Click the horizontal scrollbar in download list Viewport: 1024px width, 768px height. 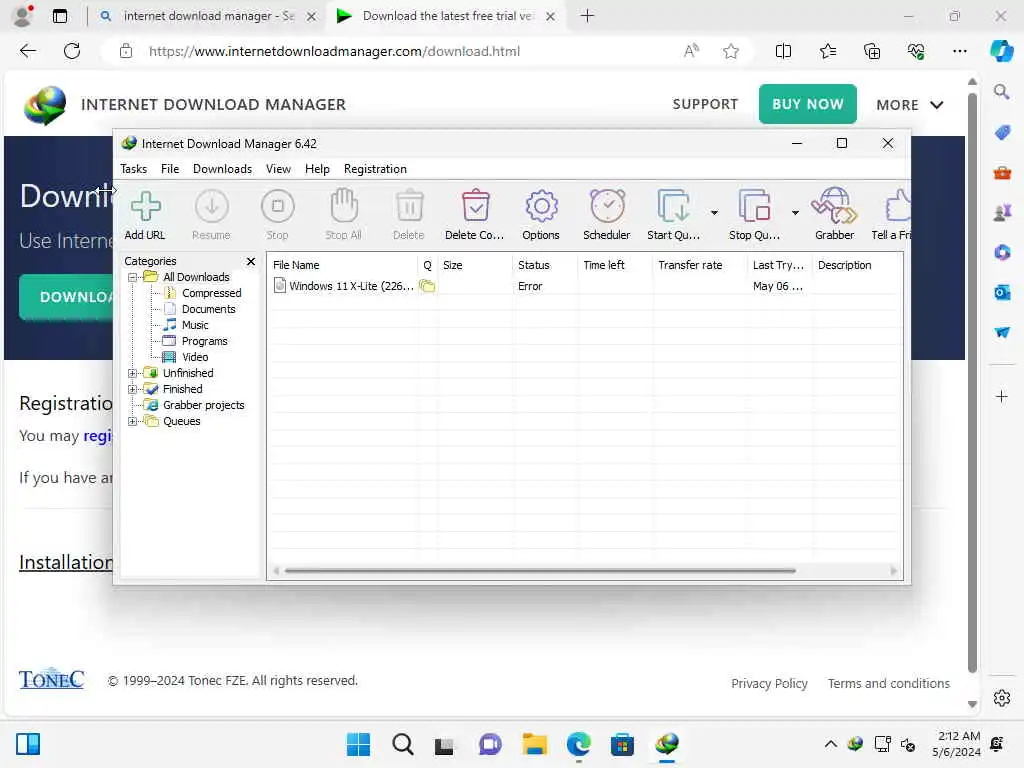(540, 571)
